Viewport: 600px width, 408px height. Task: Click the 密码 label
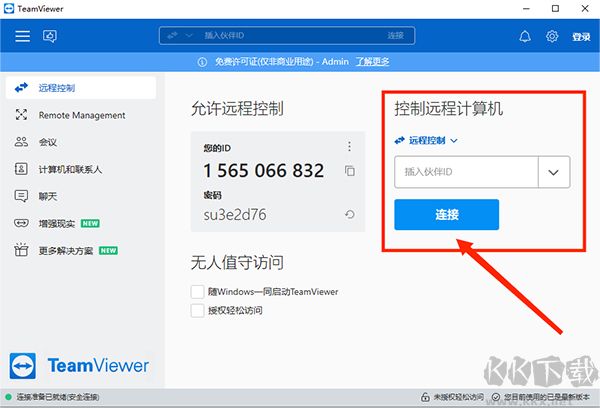[x=212, y=195]
